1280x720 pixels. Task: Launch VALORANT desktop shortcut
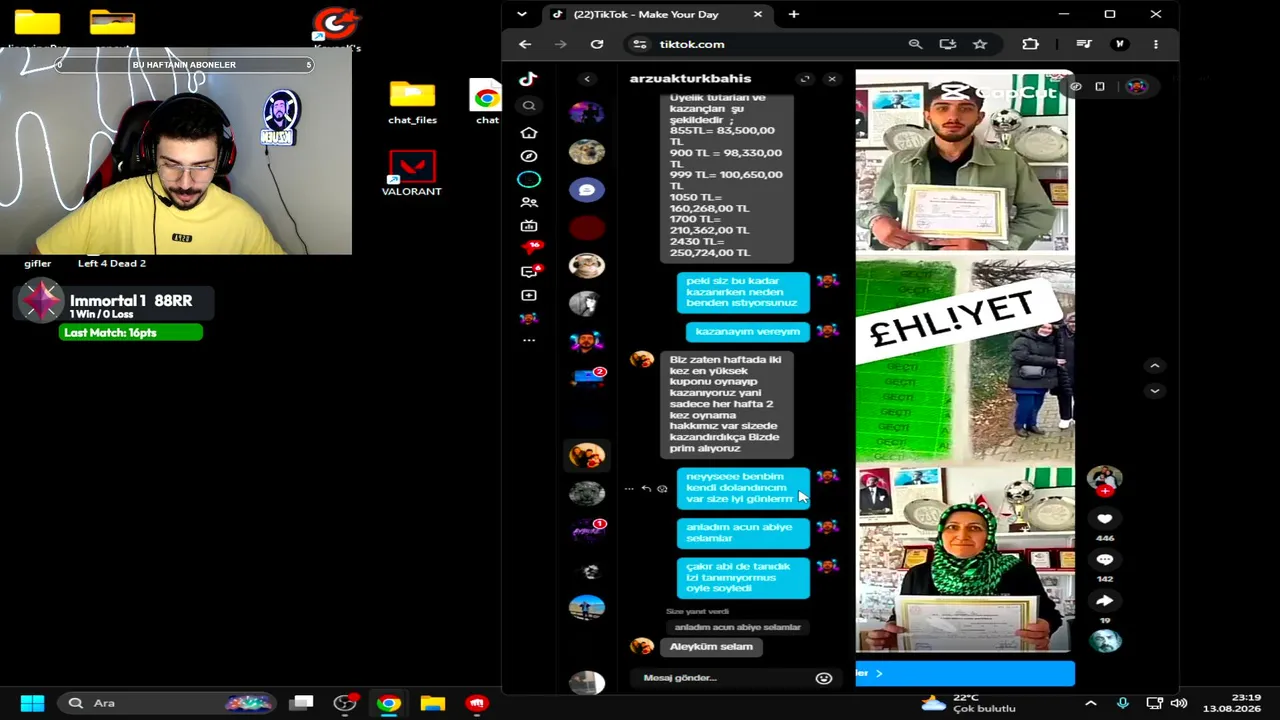412,173
